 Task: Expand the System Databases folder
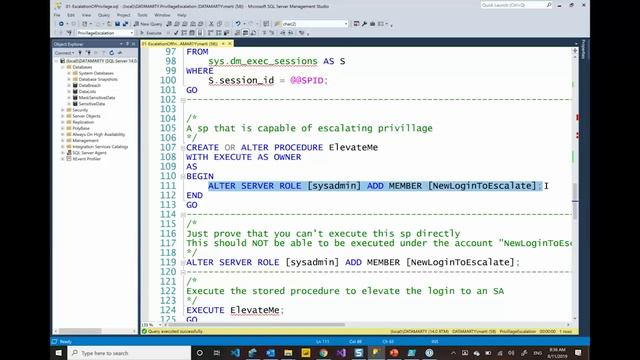(69, 73)
